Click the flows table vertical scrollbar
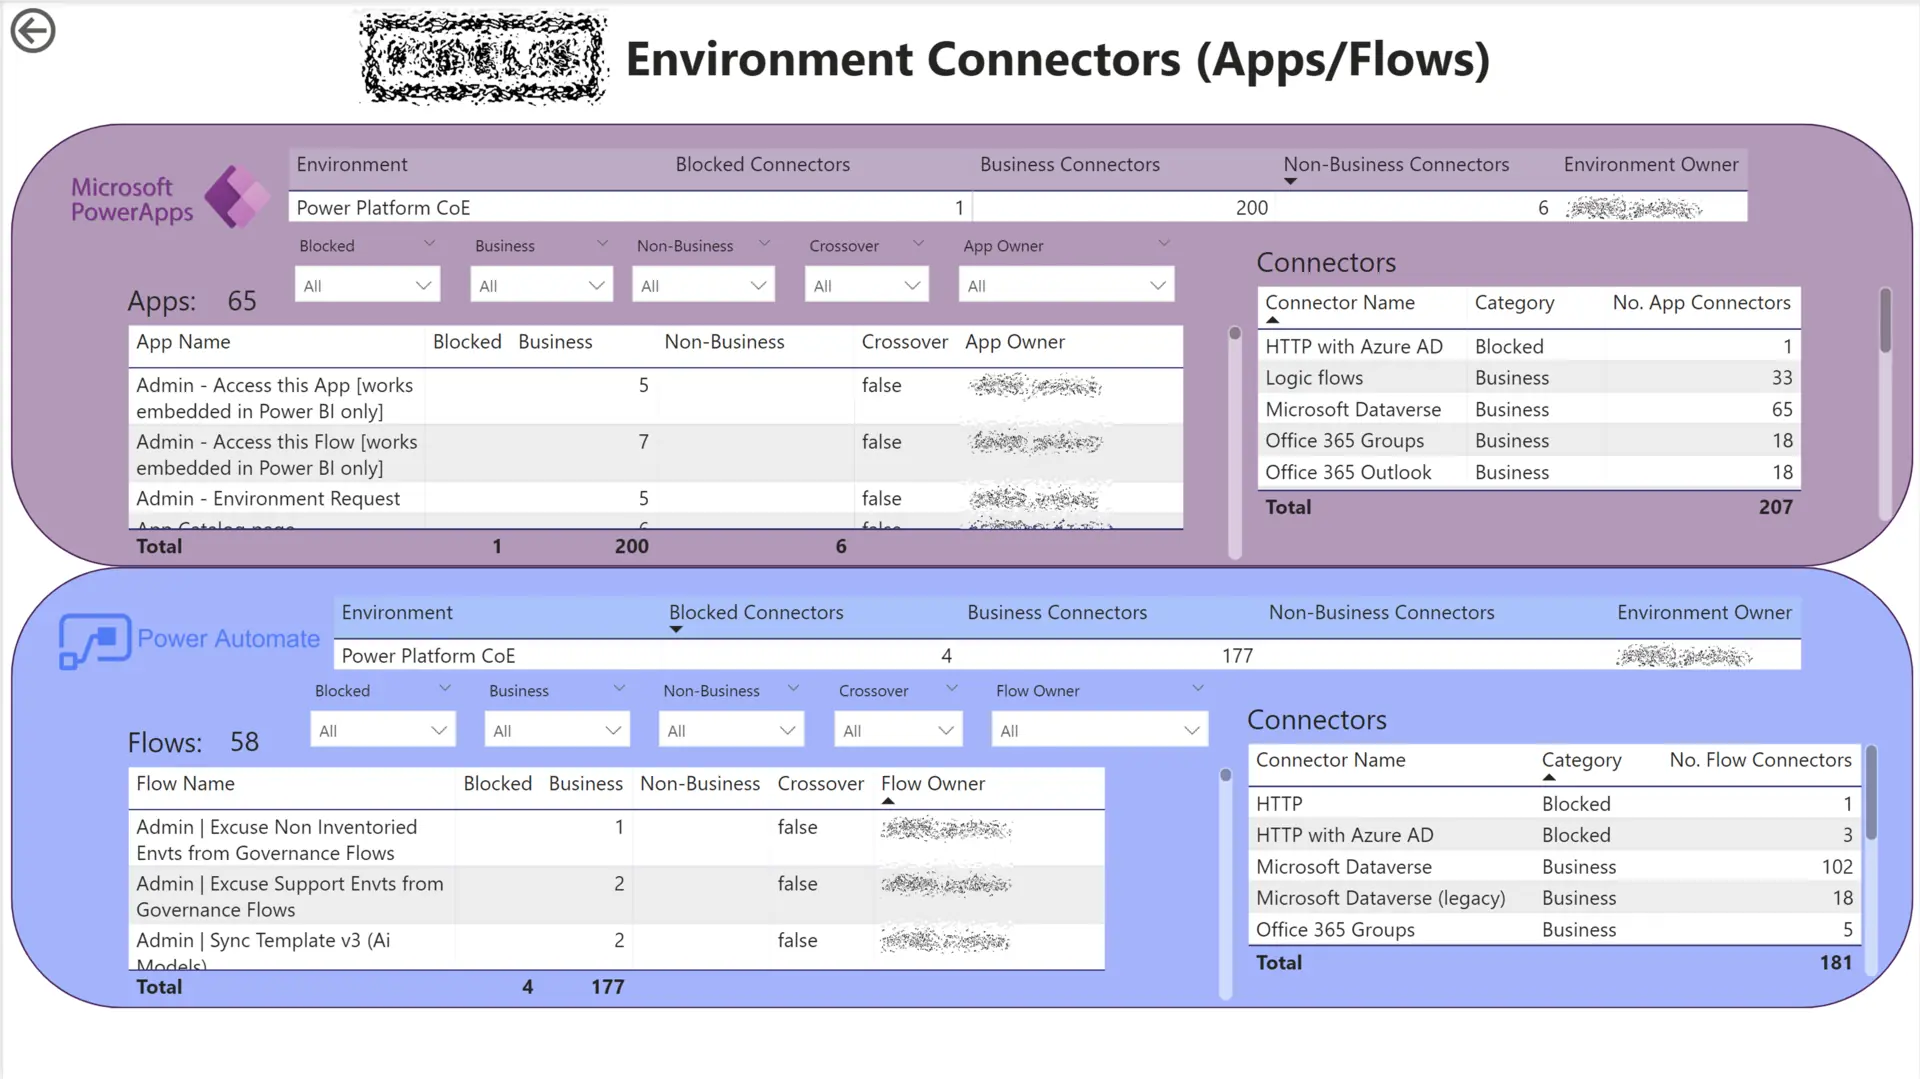The image size is (1920, 1079). pos(1226,775)
